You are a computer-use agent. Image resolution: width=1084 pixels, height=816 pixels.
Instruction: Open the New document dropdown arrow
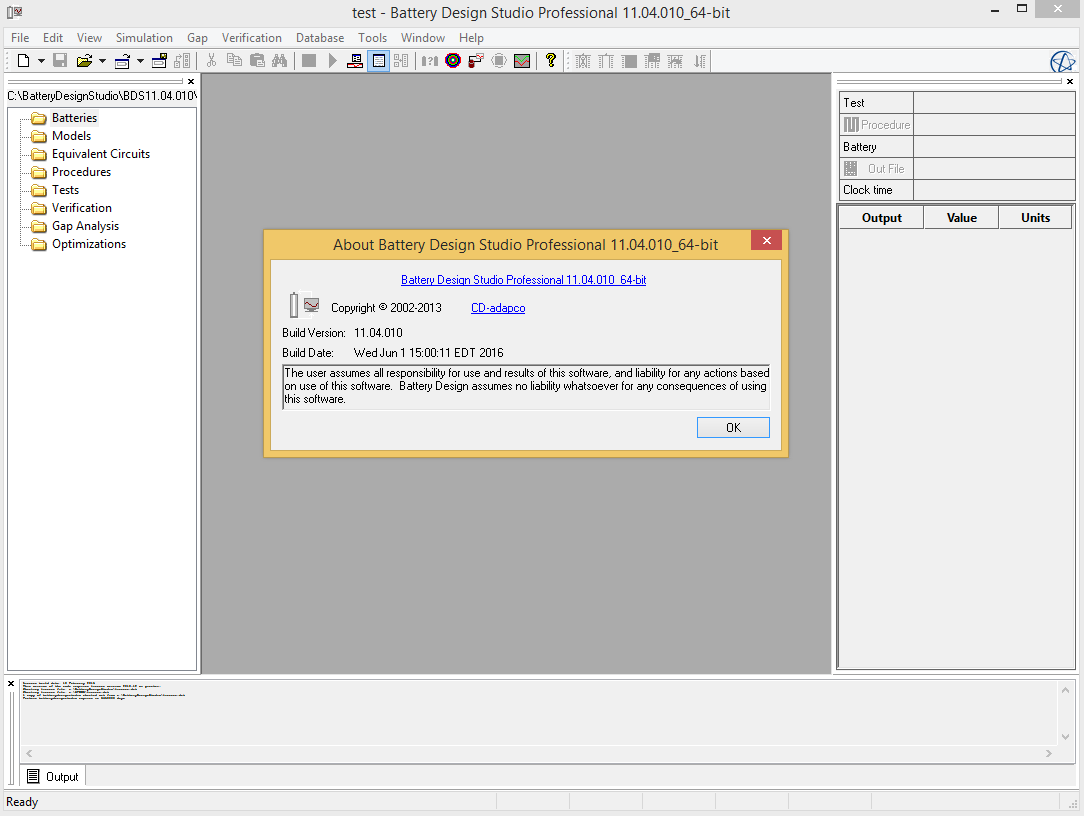(x=41, y=61)
